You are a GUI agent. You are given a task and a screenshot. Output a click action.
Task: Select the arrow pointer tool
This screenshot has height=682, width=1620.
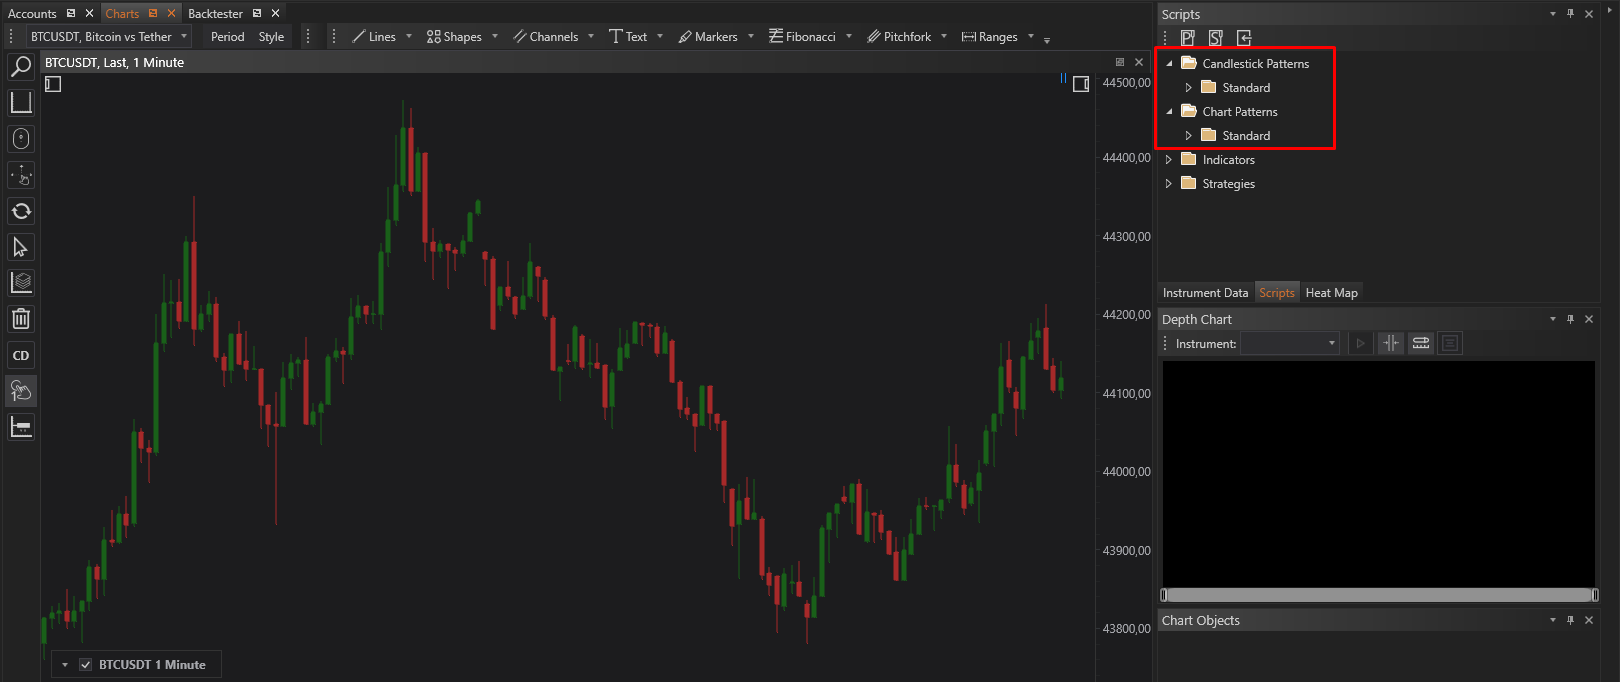[x=21, y=247]
